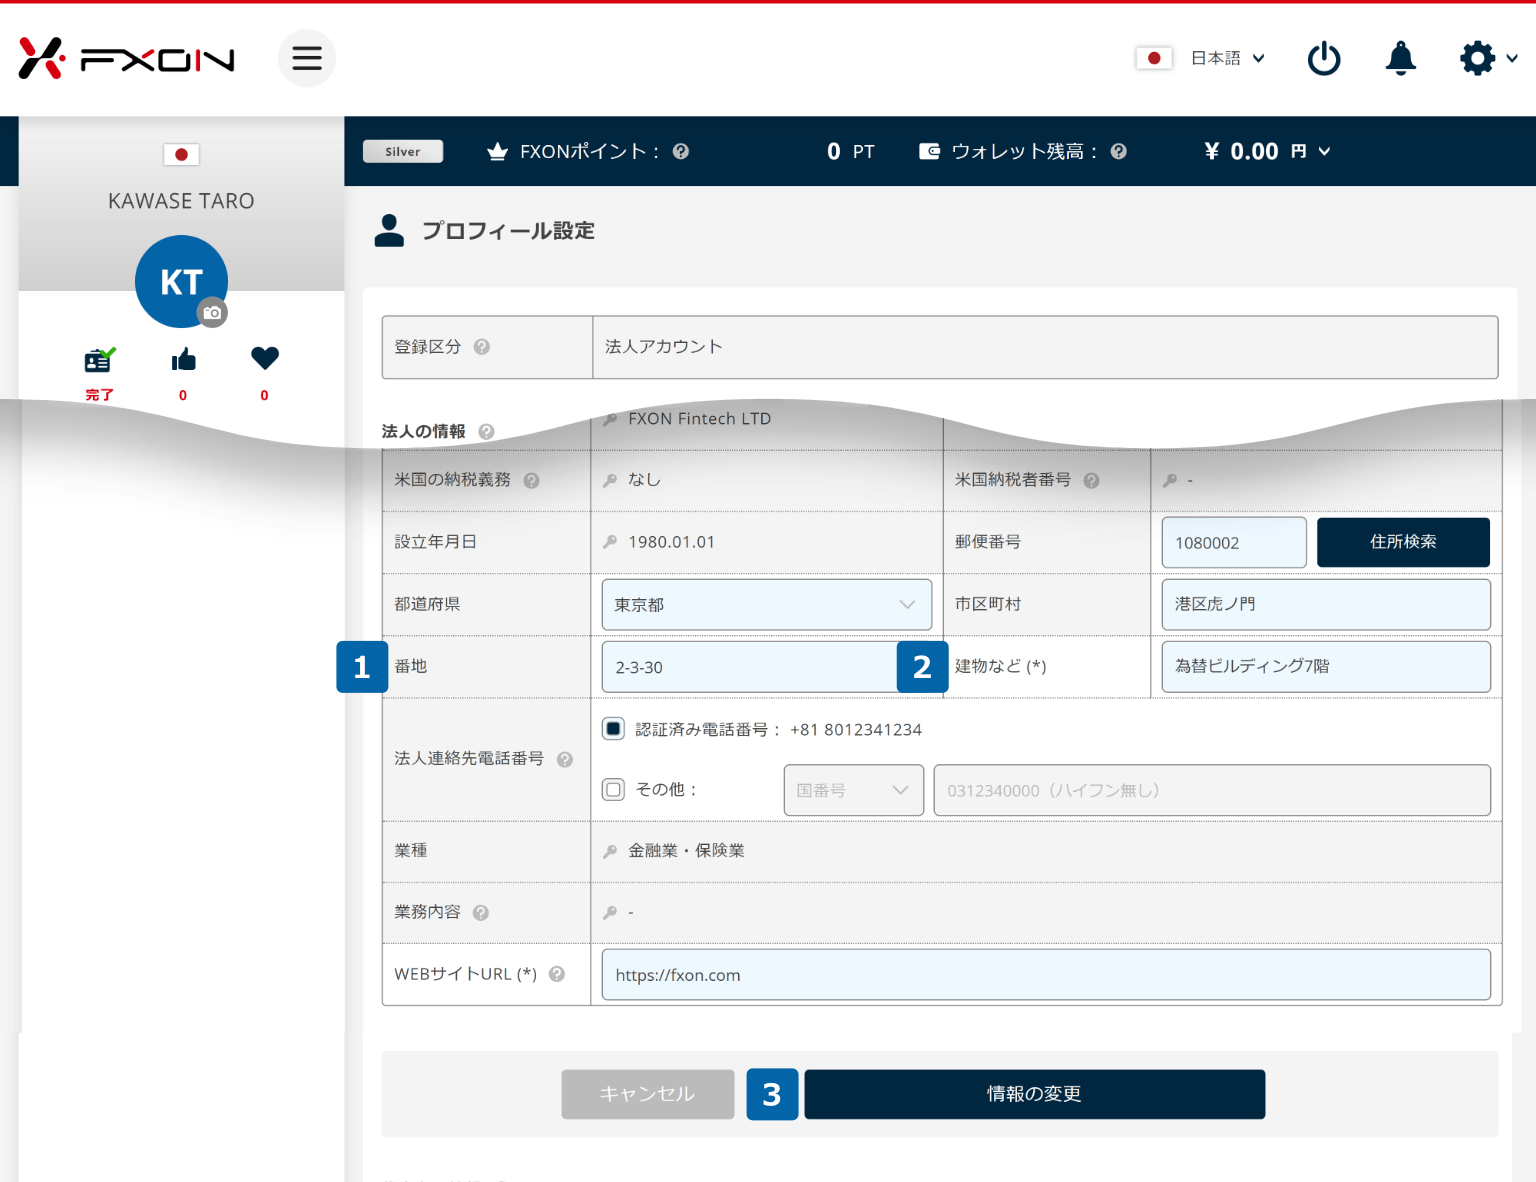Click the 住所検索 button
The height and width of the screenshot is (1182, 1536).
(1403, 542)
